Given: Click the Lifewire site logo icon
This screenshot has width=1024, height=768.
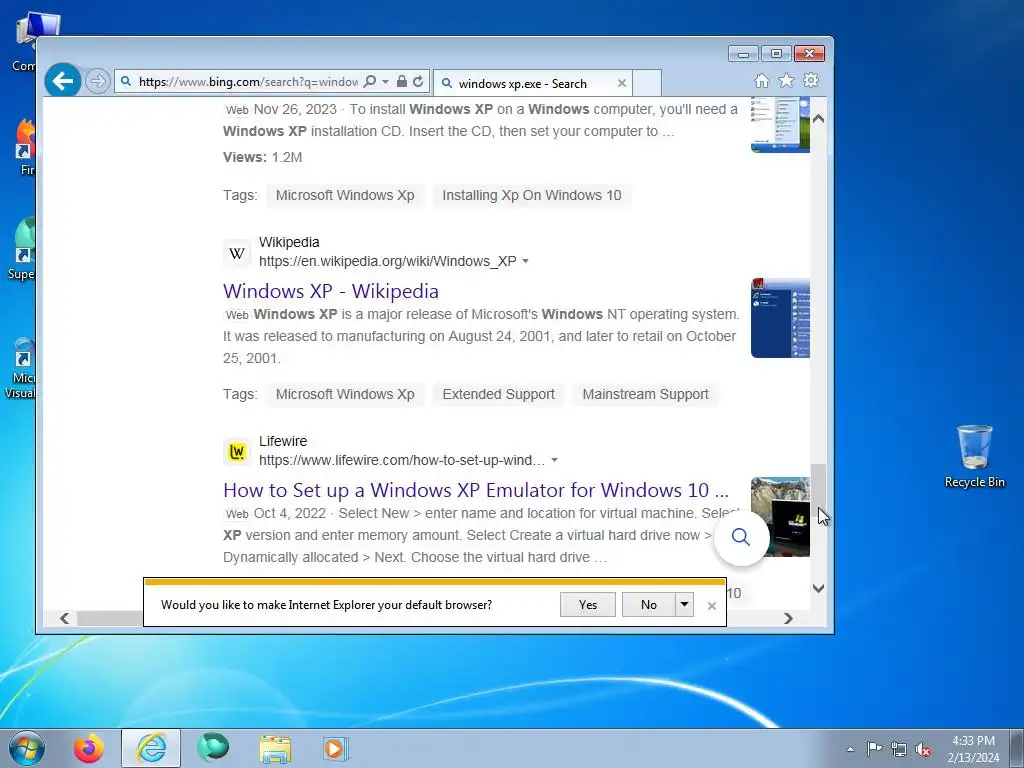Looking at the screenshot, I should click(237, 451).
